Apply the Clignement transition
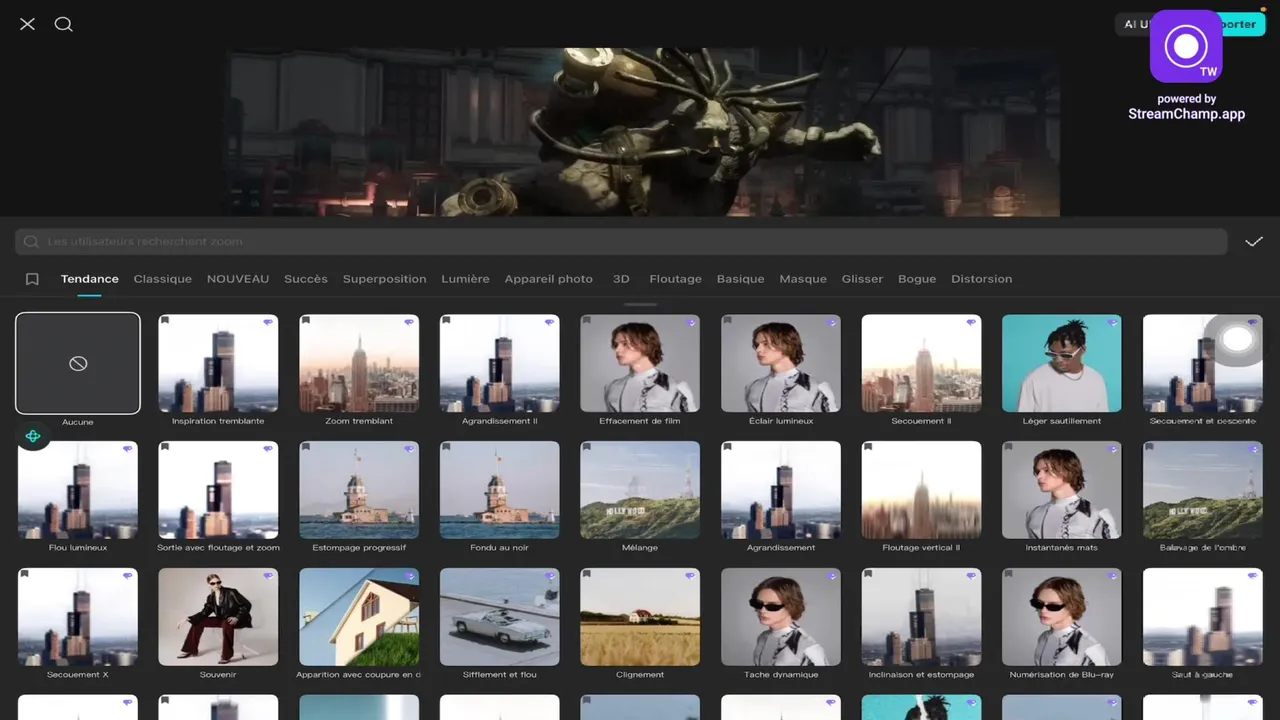Image resolution: width=1280 pixels, height=720 pixels. click(640, 617)
